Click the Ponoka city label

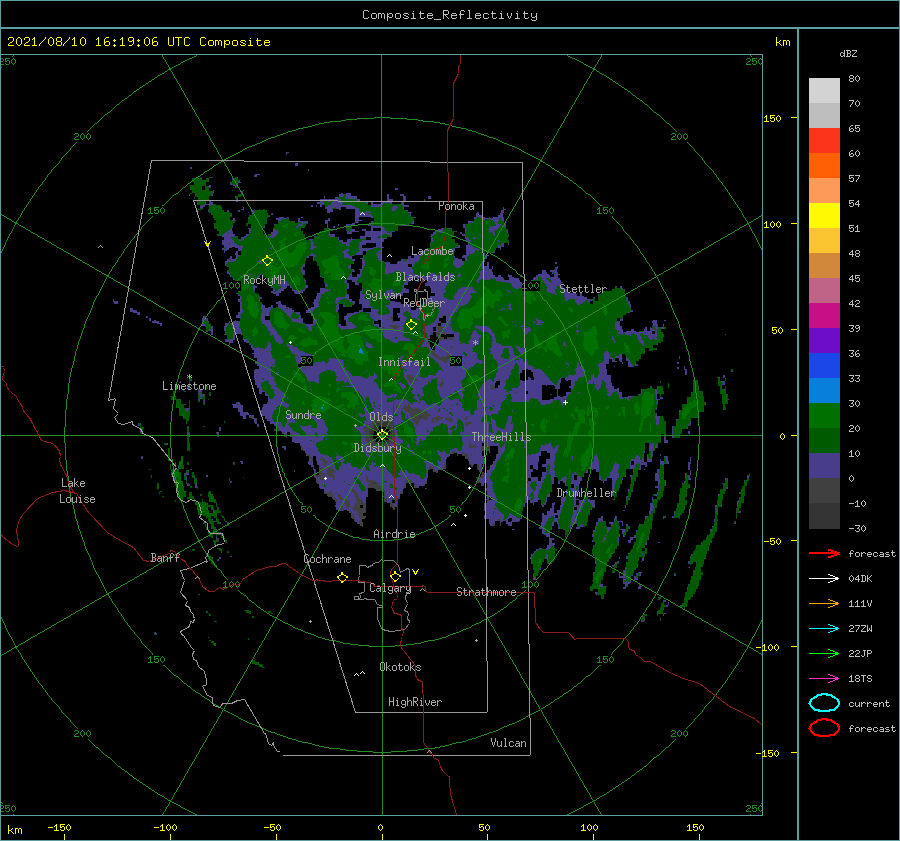tap(456, 206)
